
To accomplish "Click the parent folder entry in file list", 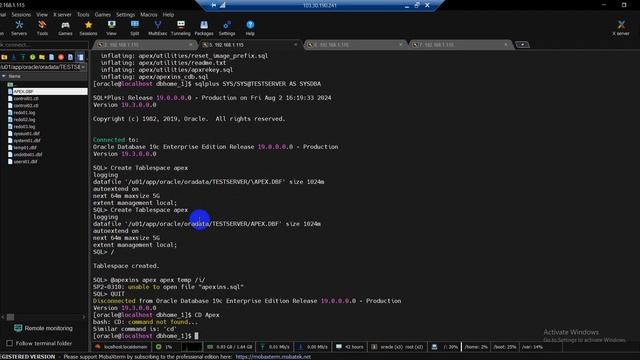I will click(11, 84).
